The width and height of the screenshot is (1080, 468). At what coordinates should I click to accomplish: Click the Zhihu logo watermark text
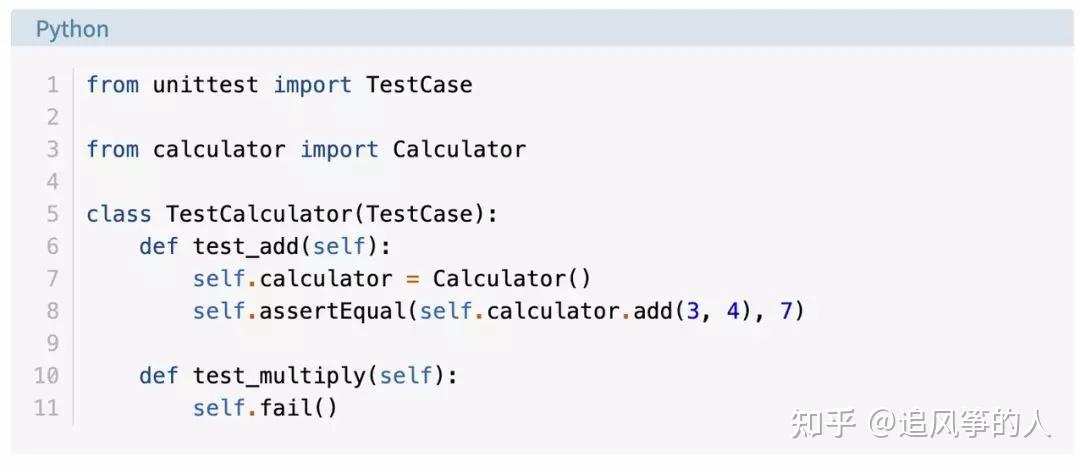click(823, 424)
